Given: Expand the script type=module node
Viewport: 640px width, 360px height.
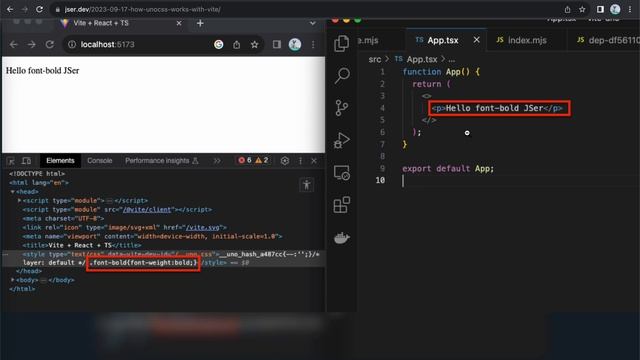Looking at the screenshot, I should point(19,200).
